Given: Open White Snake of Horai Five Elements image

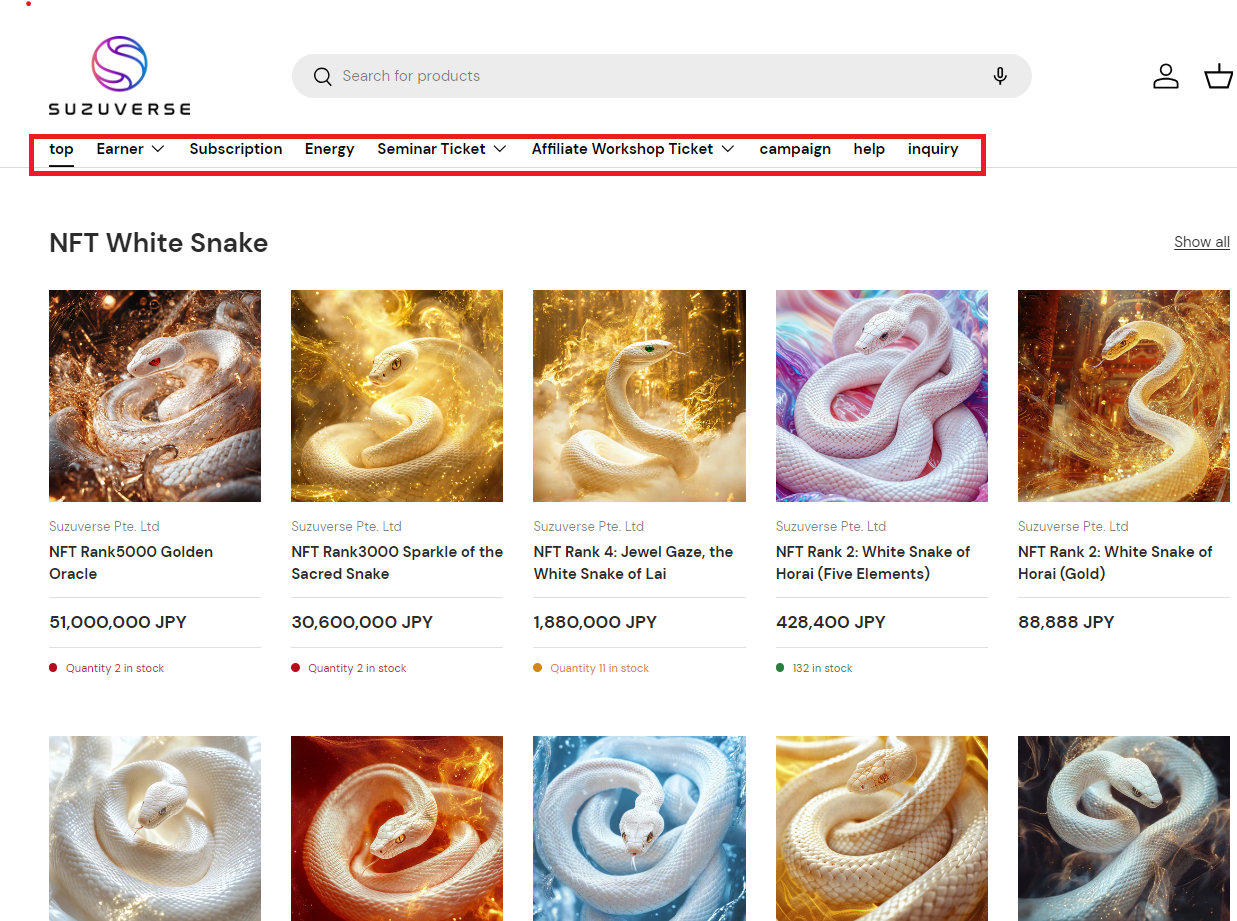Looking at the screenshot, I should pos(881,396).
